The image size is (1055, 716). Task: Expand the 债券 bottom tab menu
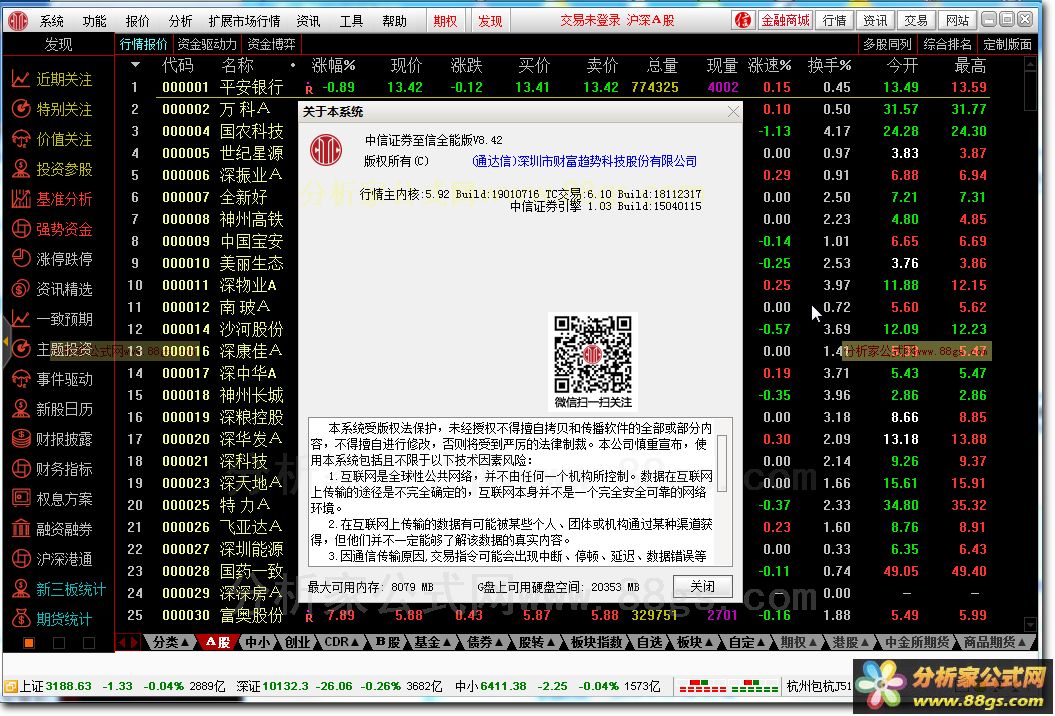click(485, 643)
